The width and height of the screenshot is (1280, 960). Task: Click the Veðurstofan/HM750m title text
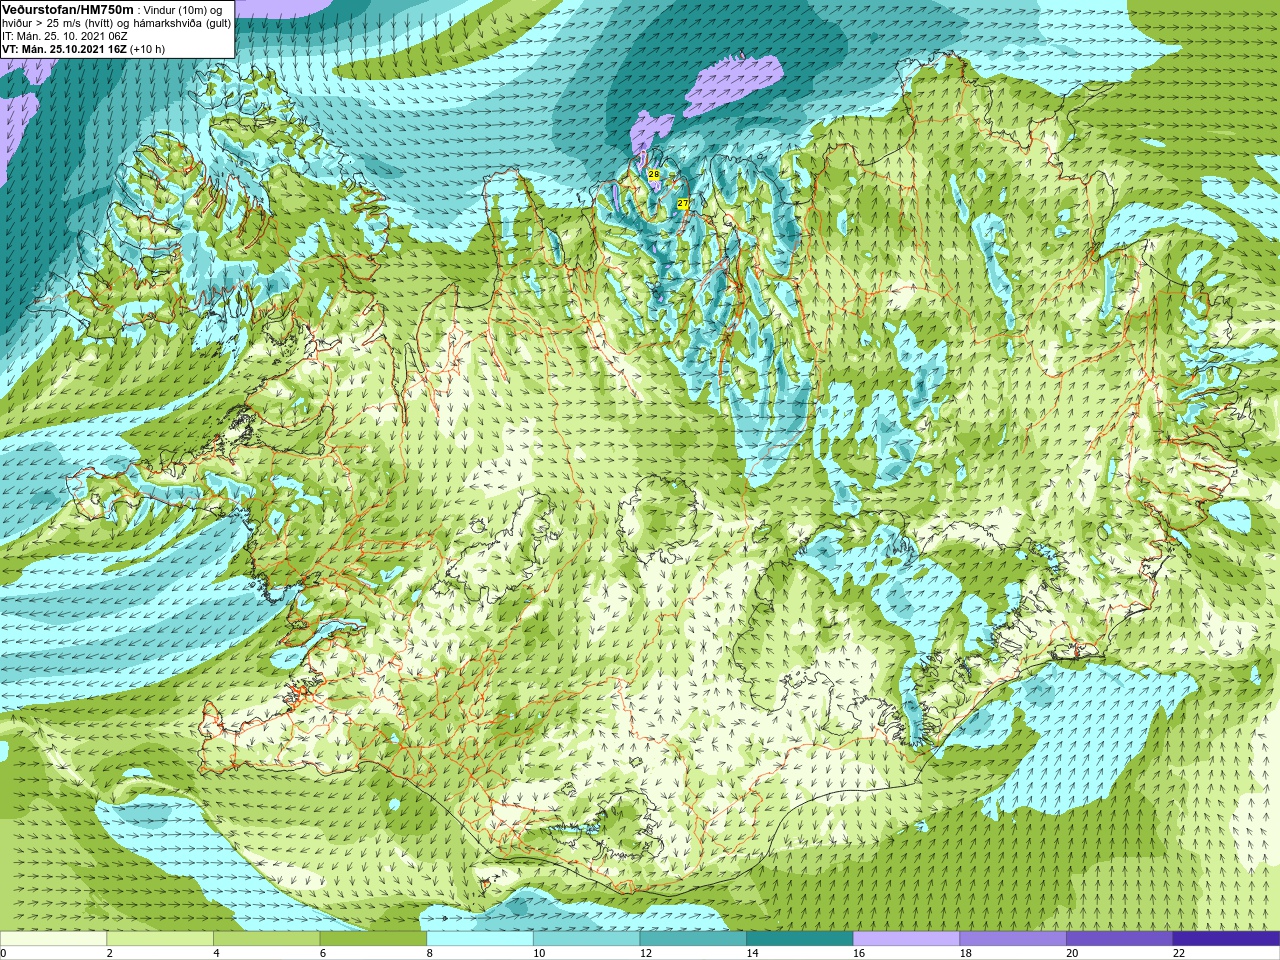(x=67, y=10)
